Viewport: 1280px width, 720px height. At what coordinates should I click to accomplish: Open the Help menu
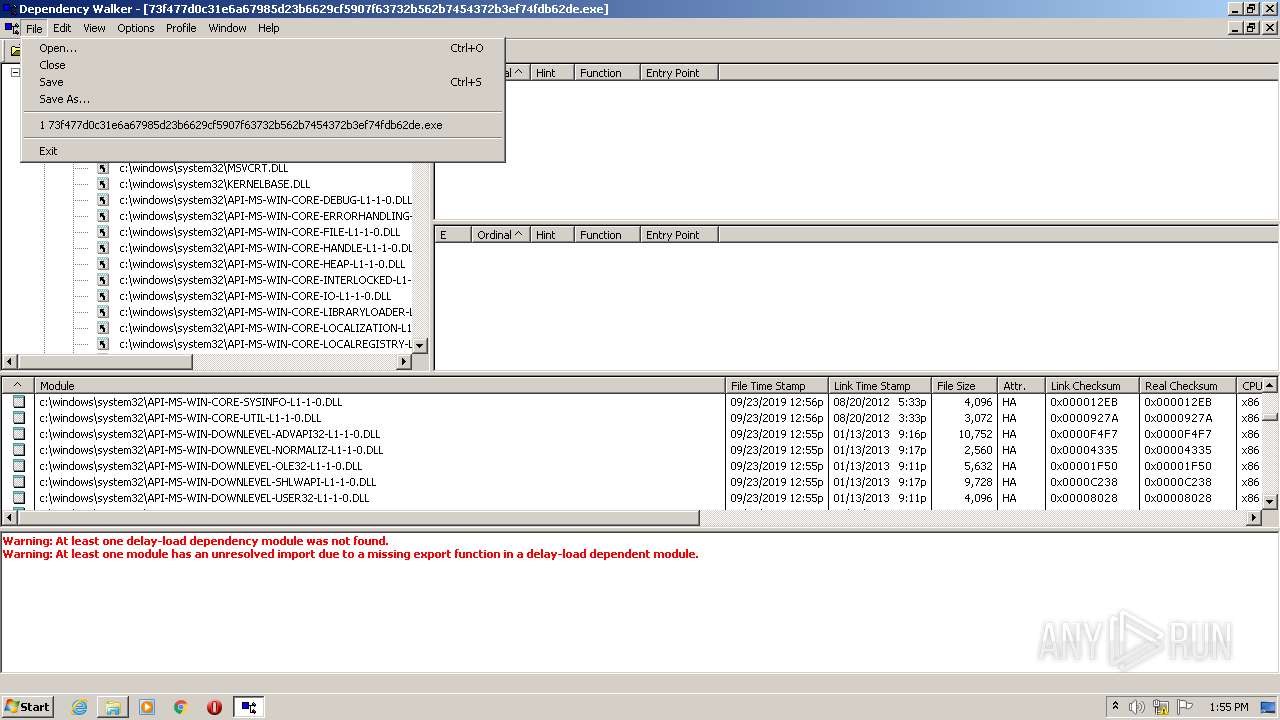coord(269,28)
